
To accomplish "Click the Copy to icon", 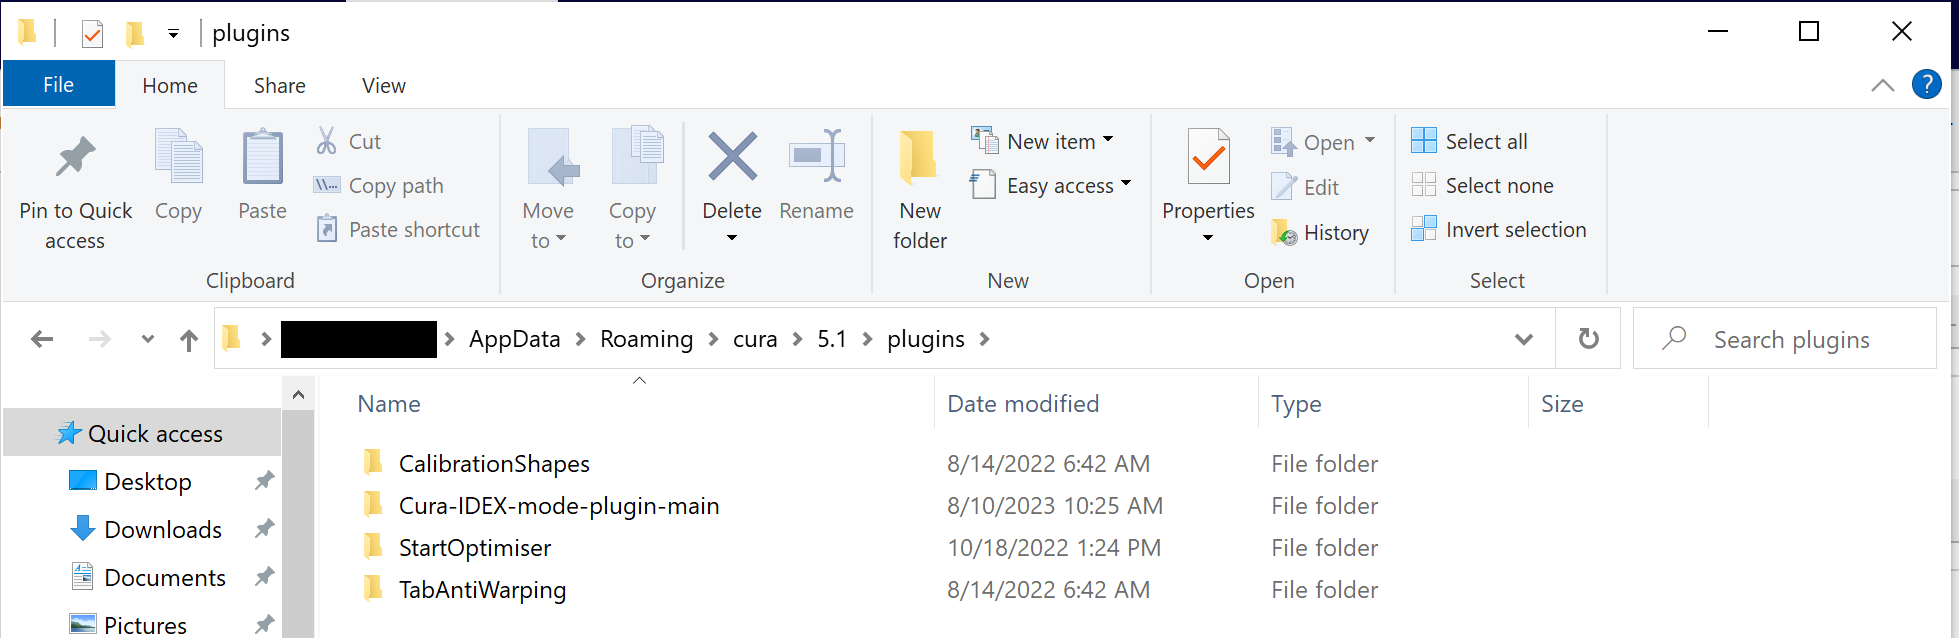I will click(x=636, y=155).
